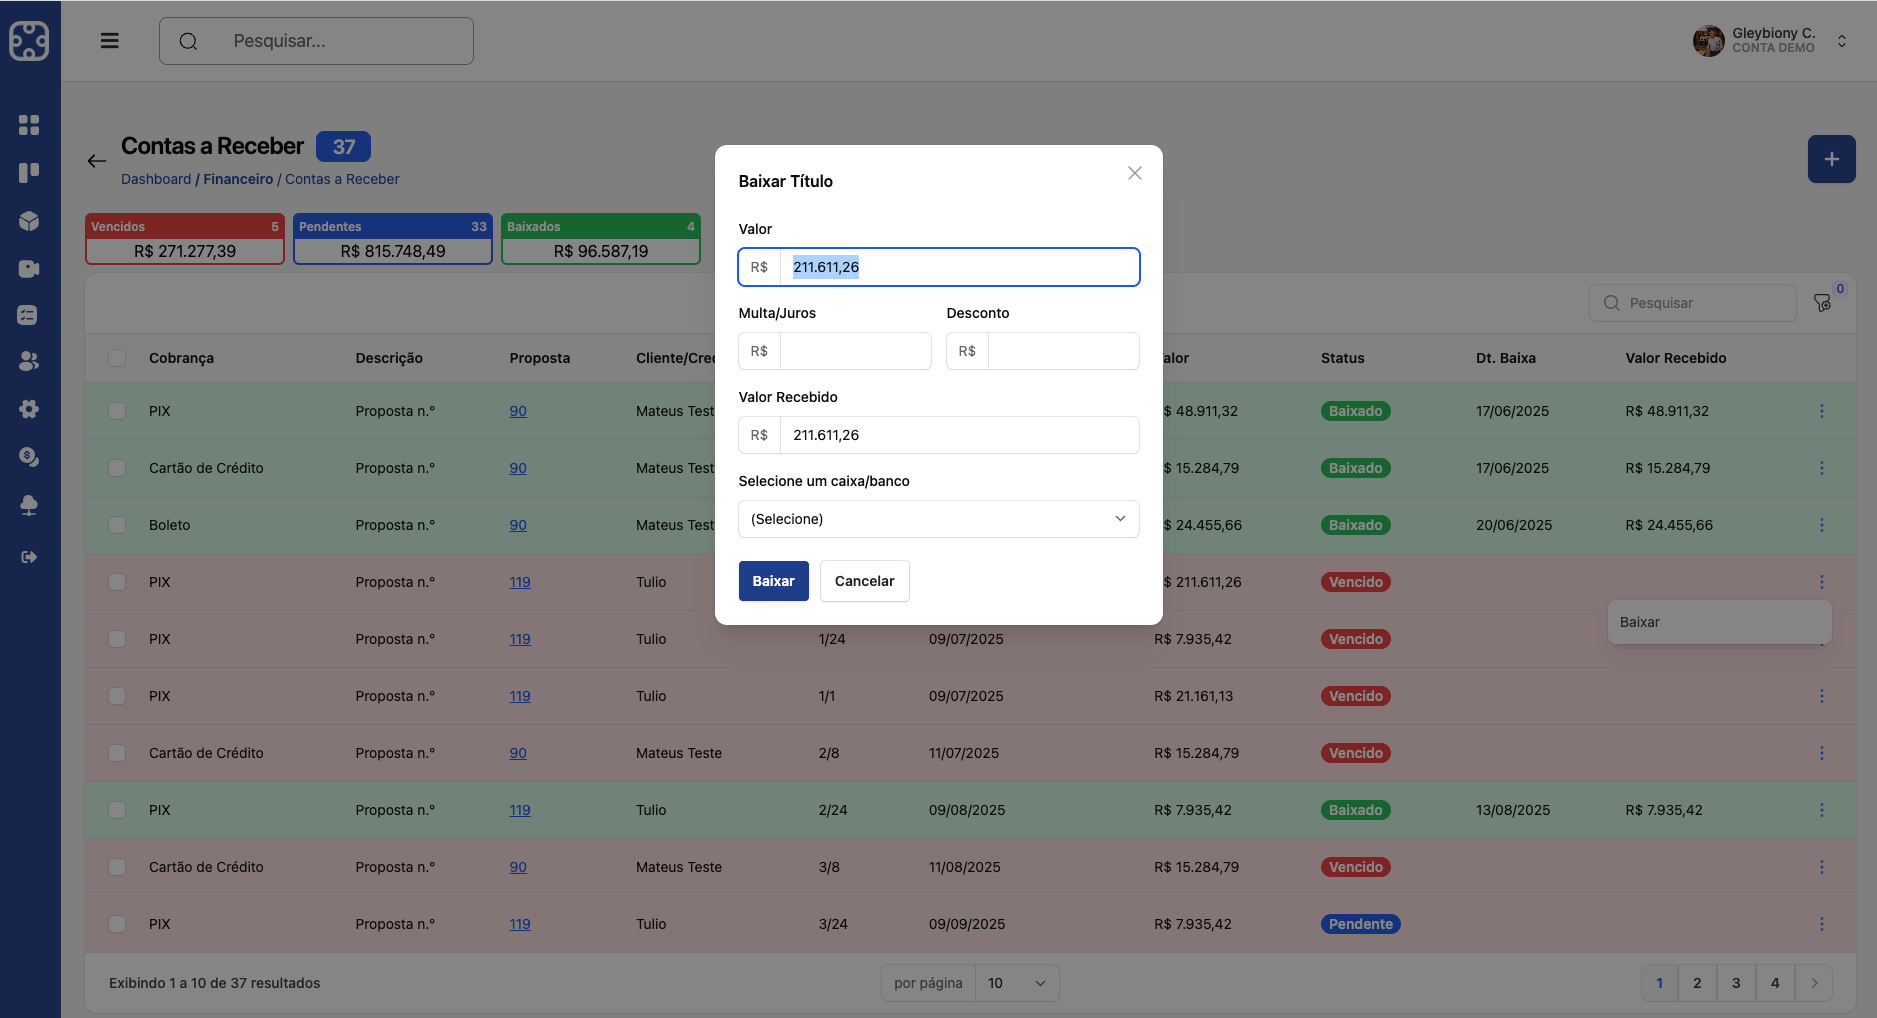Open the table filter icon

1823,303
